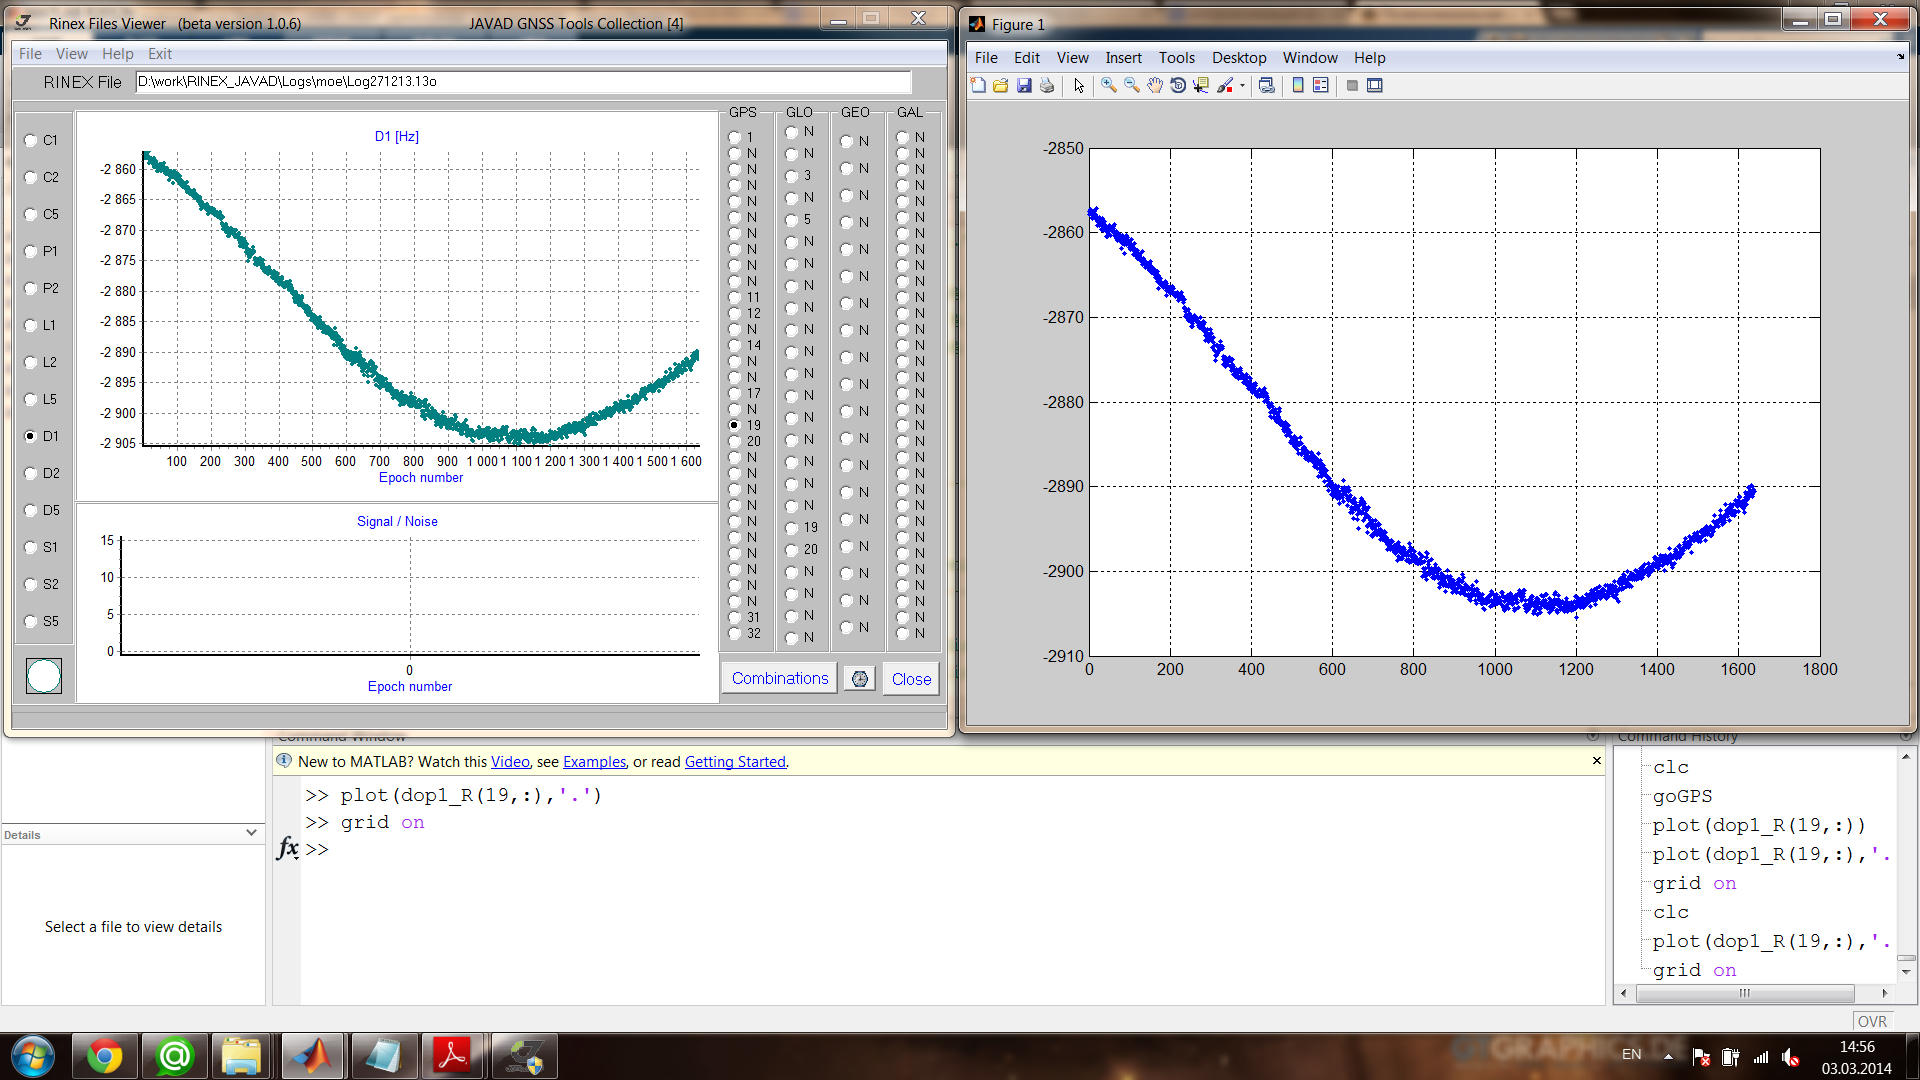
Task: Select the S1 observation radio button
Action: pyautogui.click(x=31, y=548)
